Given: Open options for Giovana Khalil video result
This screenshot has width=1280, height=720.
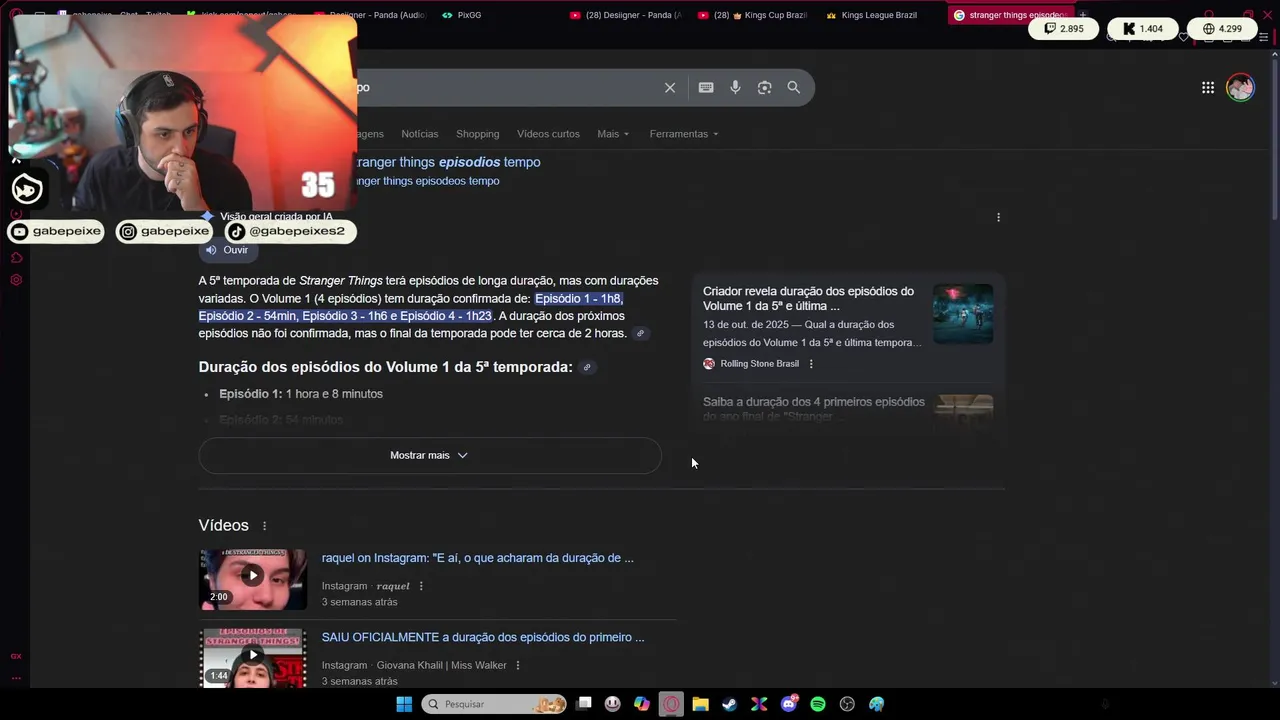Looking at the screenshot, I should (x=518, y=665).
